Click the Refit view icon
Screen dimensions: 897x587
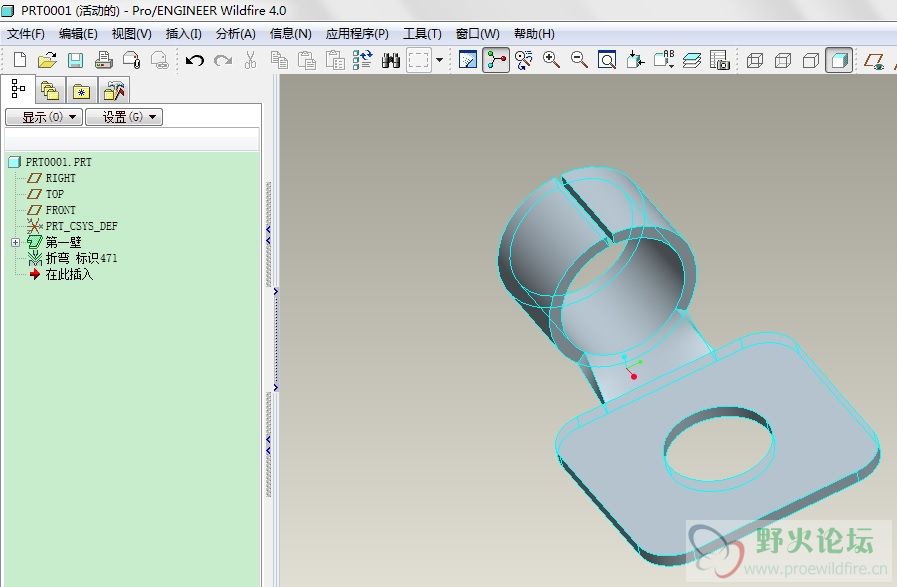point(607,60)
